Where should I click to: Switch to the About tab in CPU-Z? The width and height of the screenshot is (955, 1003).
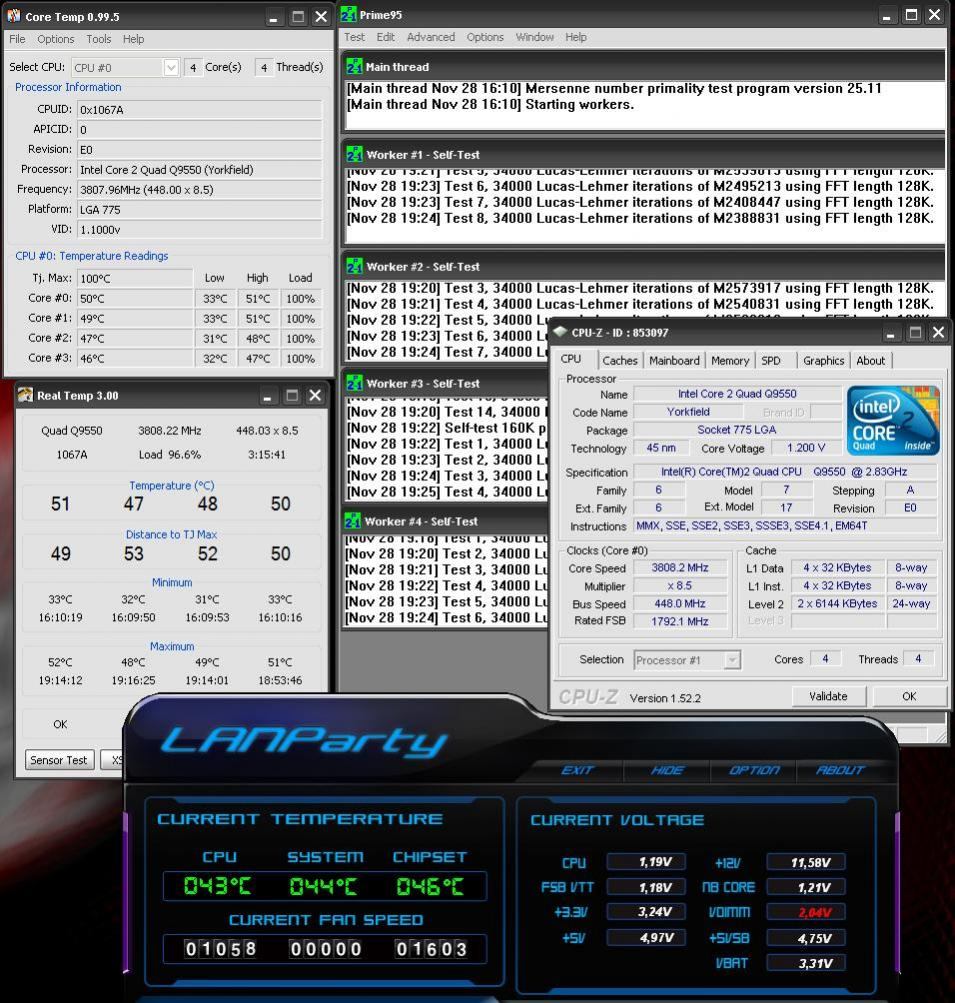(x=871, y=361)
